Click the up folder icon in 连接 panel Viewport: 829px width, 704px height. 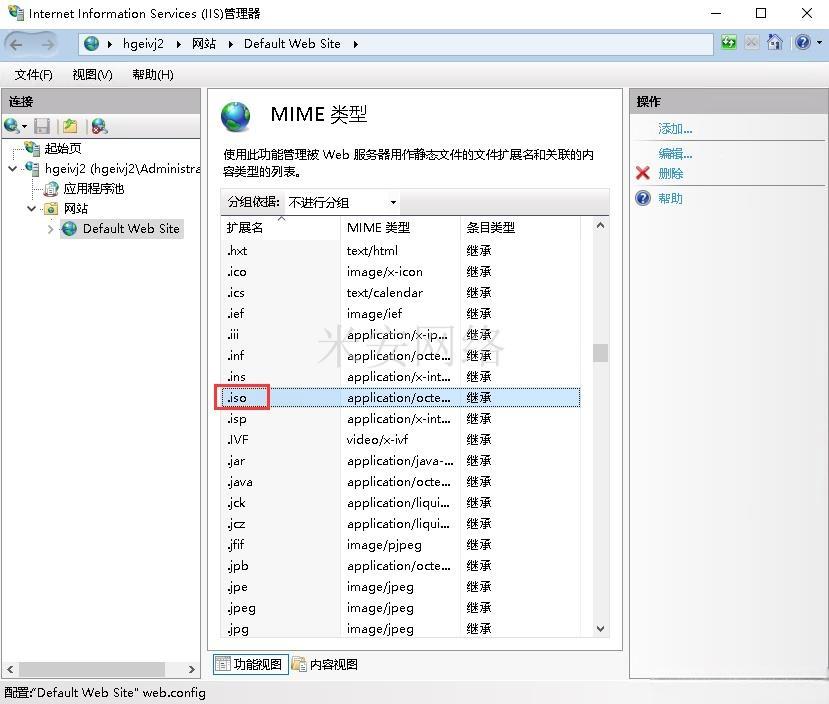point(70,126)
